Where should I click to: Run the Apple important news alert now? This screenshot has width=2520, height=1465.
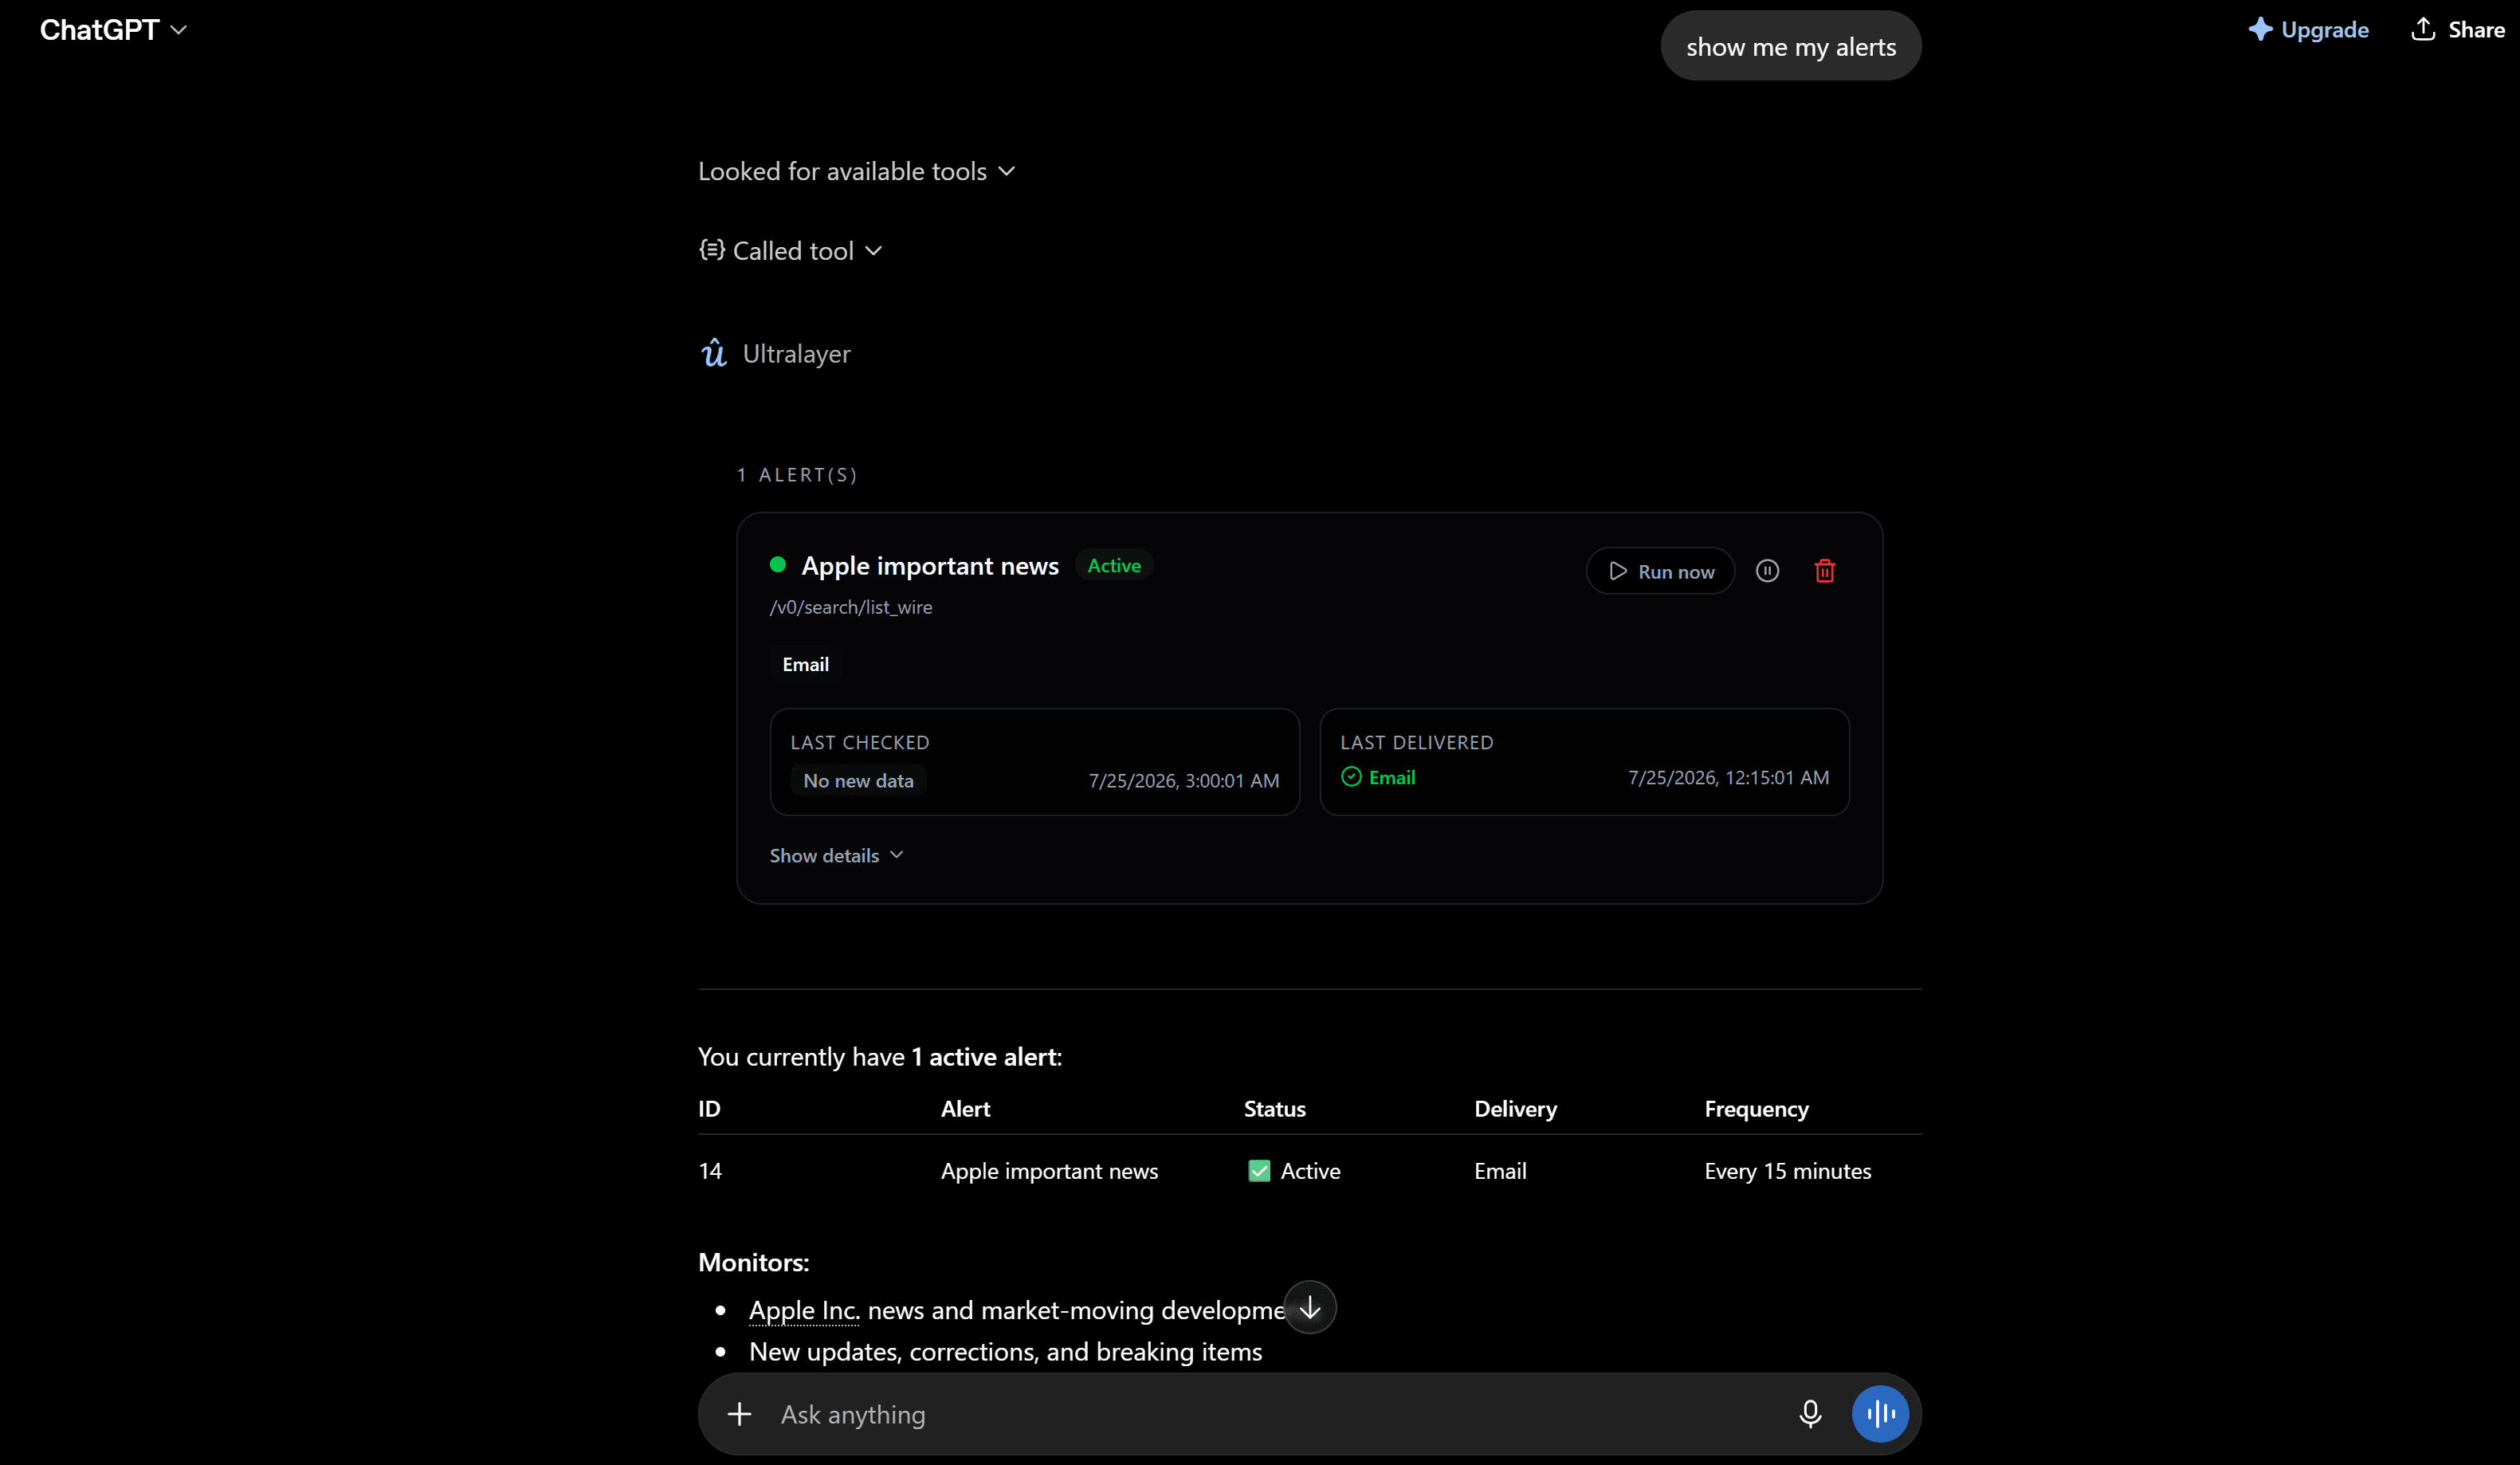[x=1660, y=571]
